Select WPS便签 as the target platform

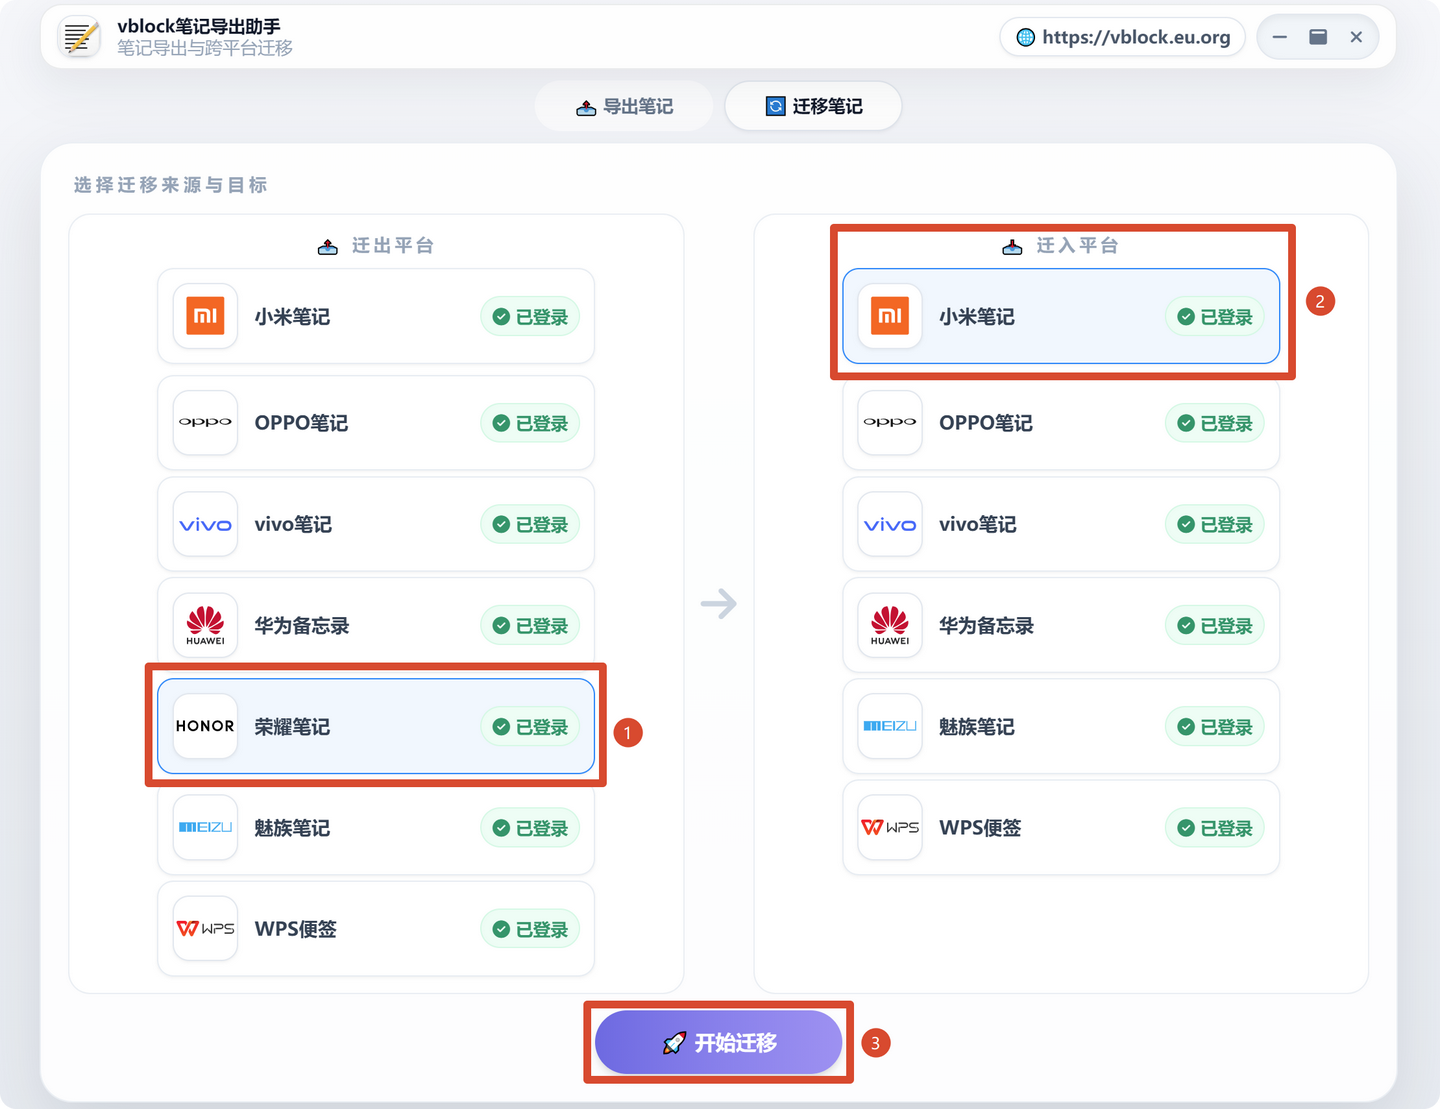click(1061, 827)
